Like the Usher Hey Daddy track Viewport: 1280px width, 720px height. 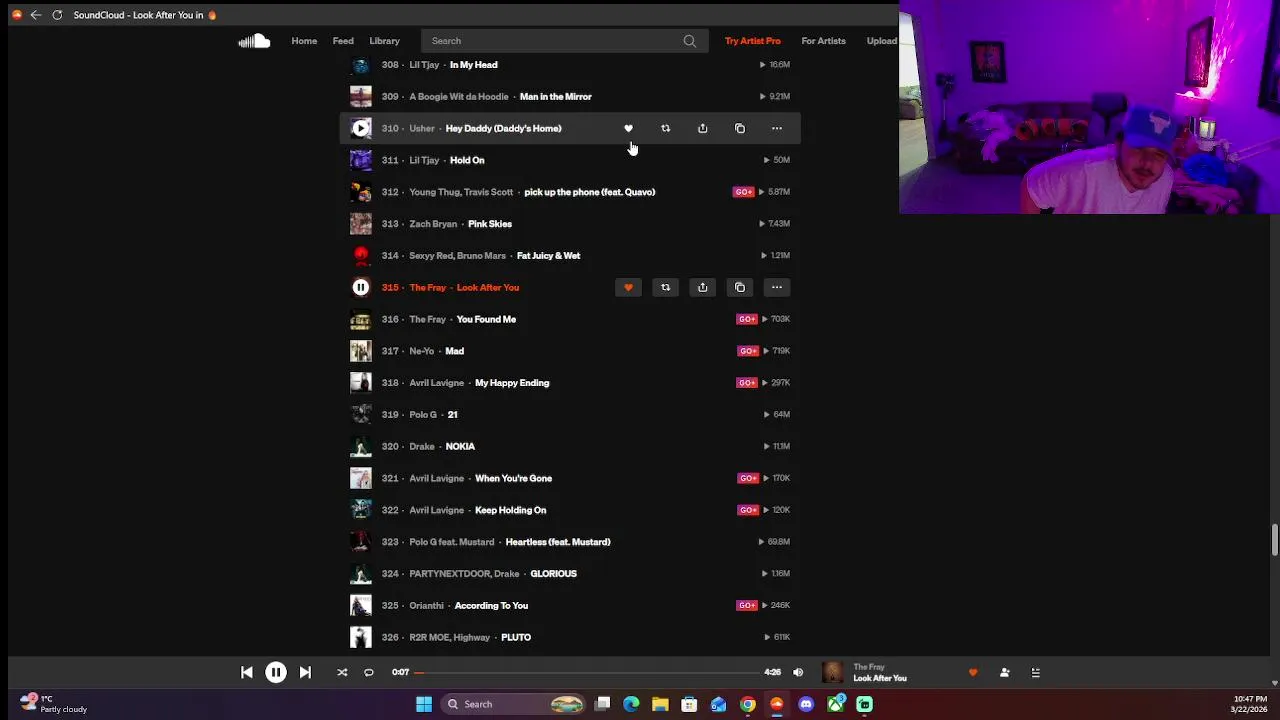pos(628,128)
